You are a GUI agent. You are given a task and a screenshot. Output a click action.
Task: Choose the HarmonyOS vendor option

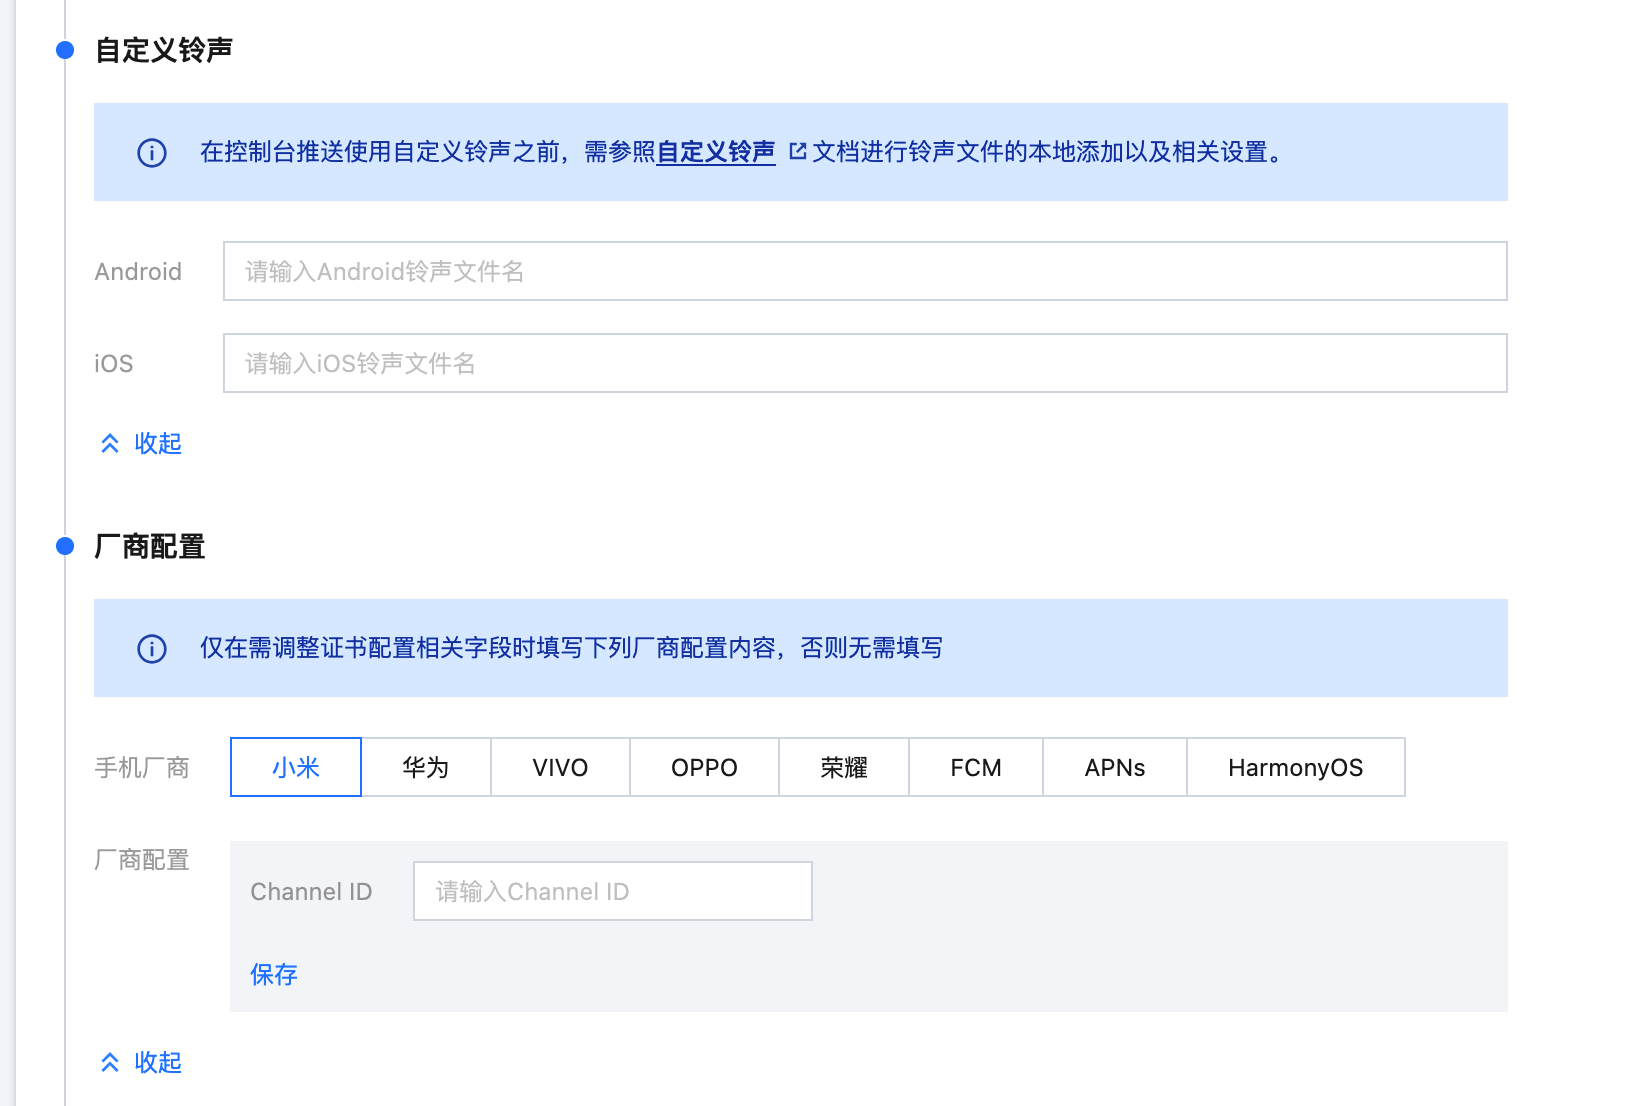tap(1295, 767)
